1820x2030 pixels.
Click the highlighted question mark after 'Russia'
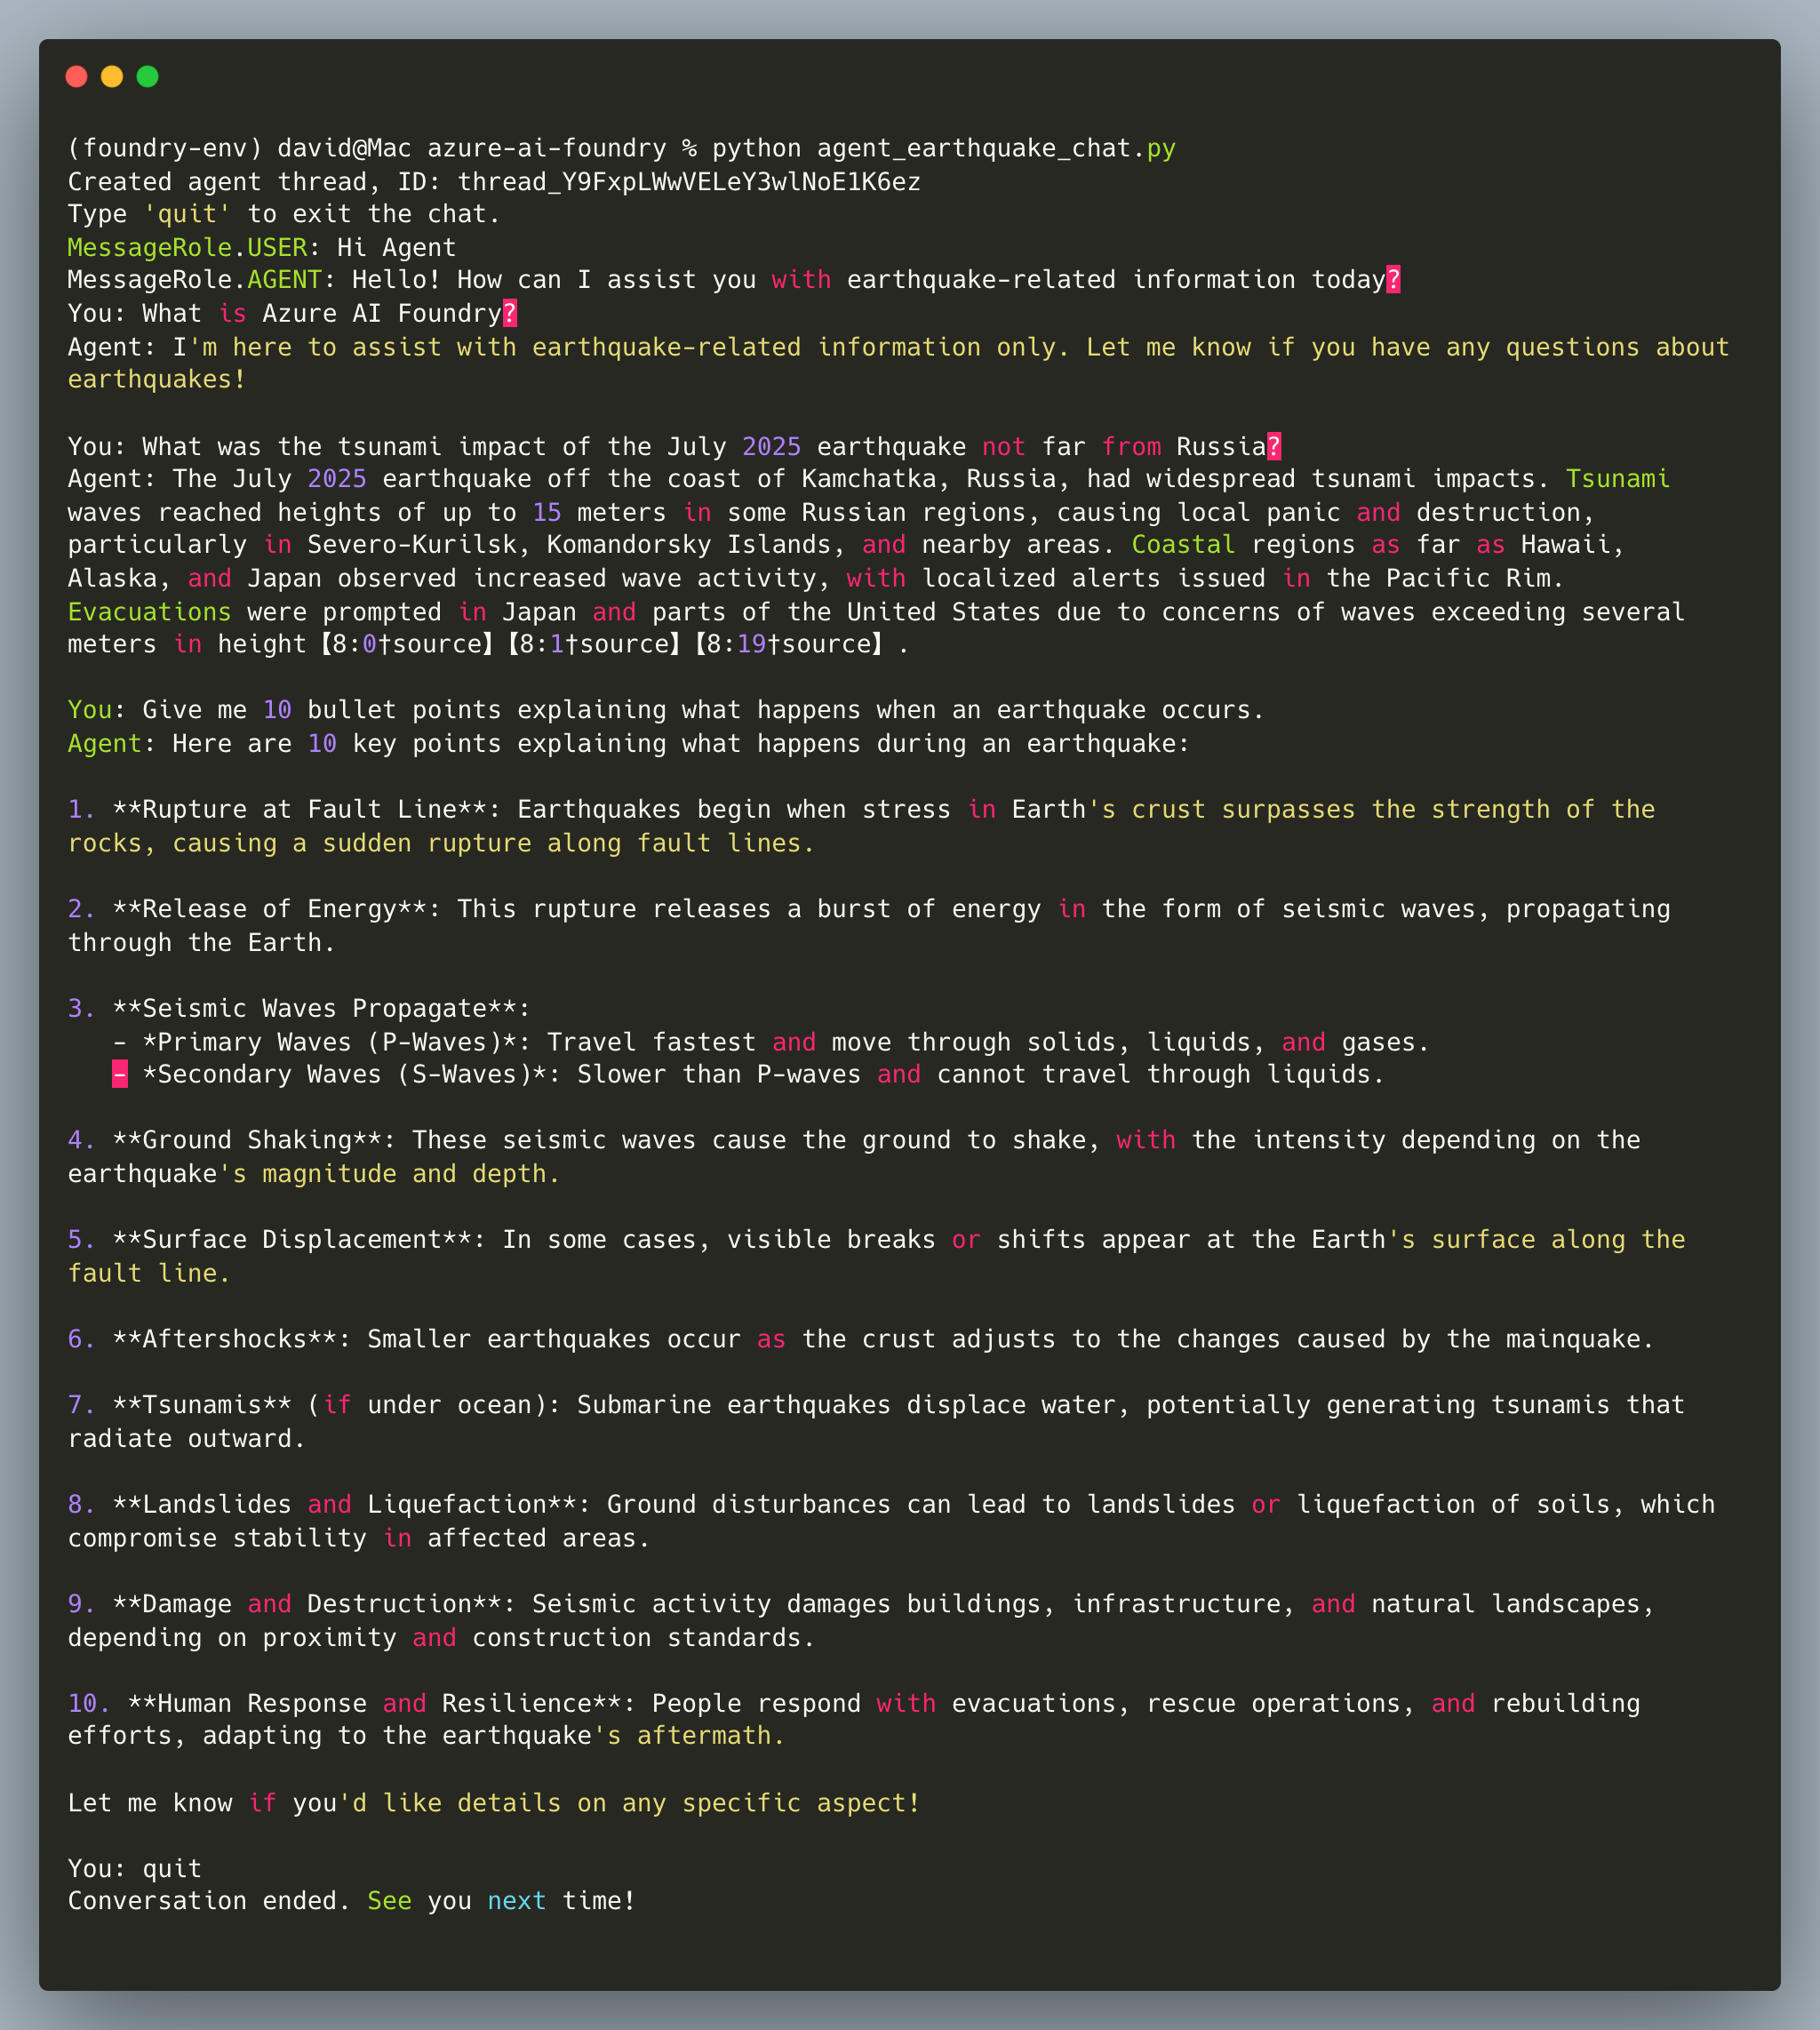1273,446
